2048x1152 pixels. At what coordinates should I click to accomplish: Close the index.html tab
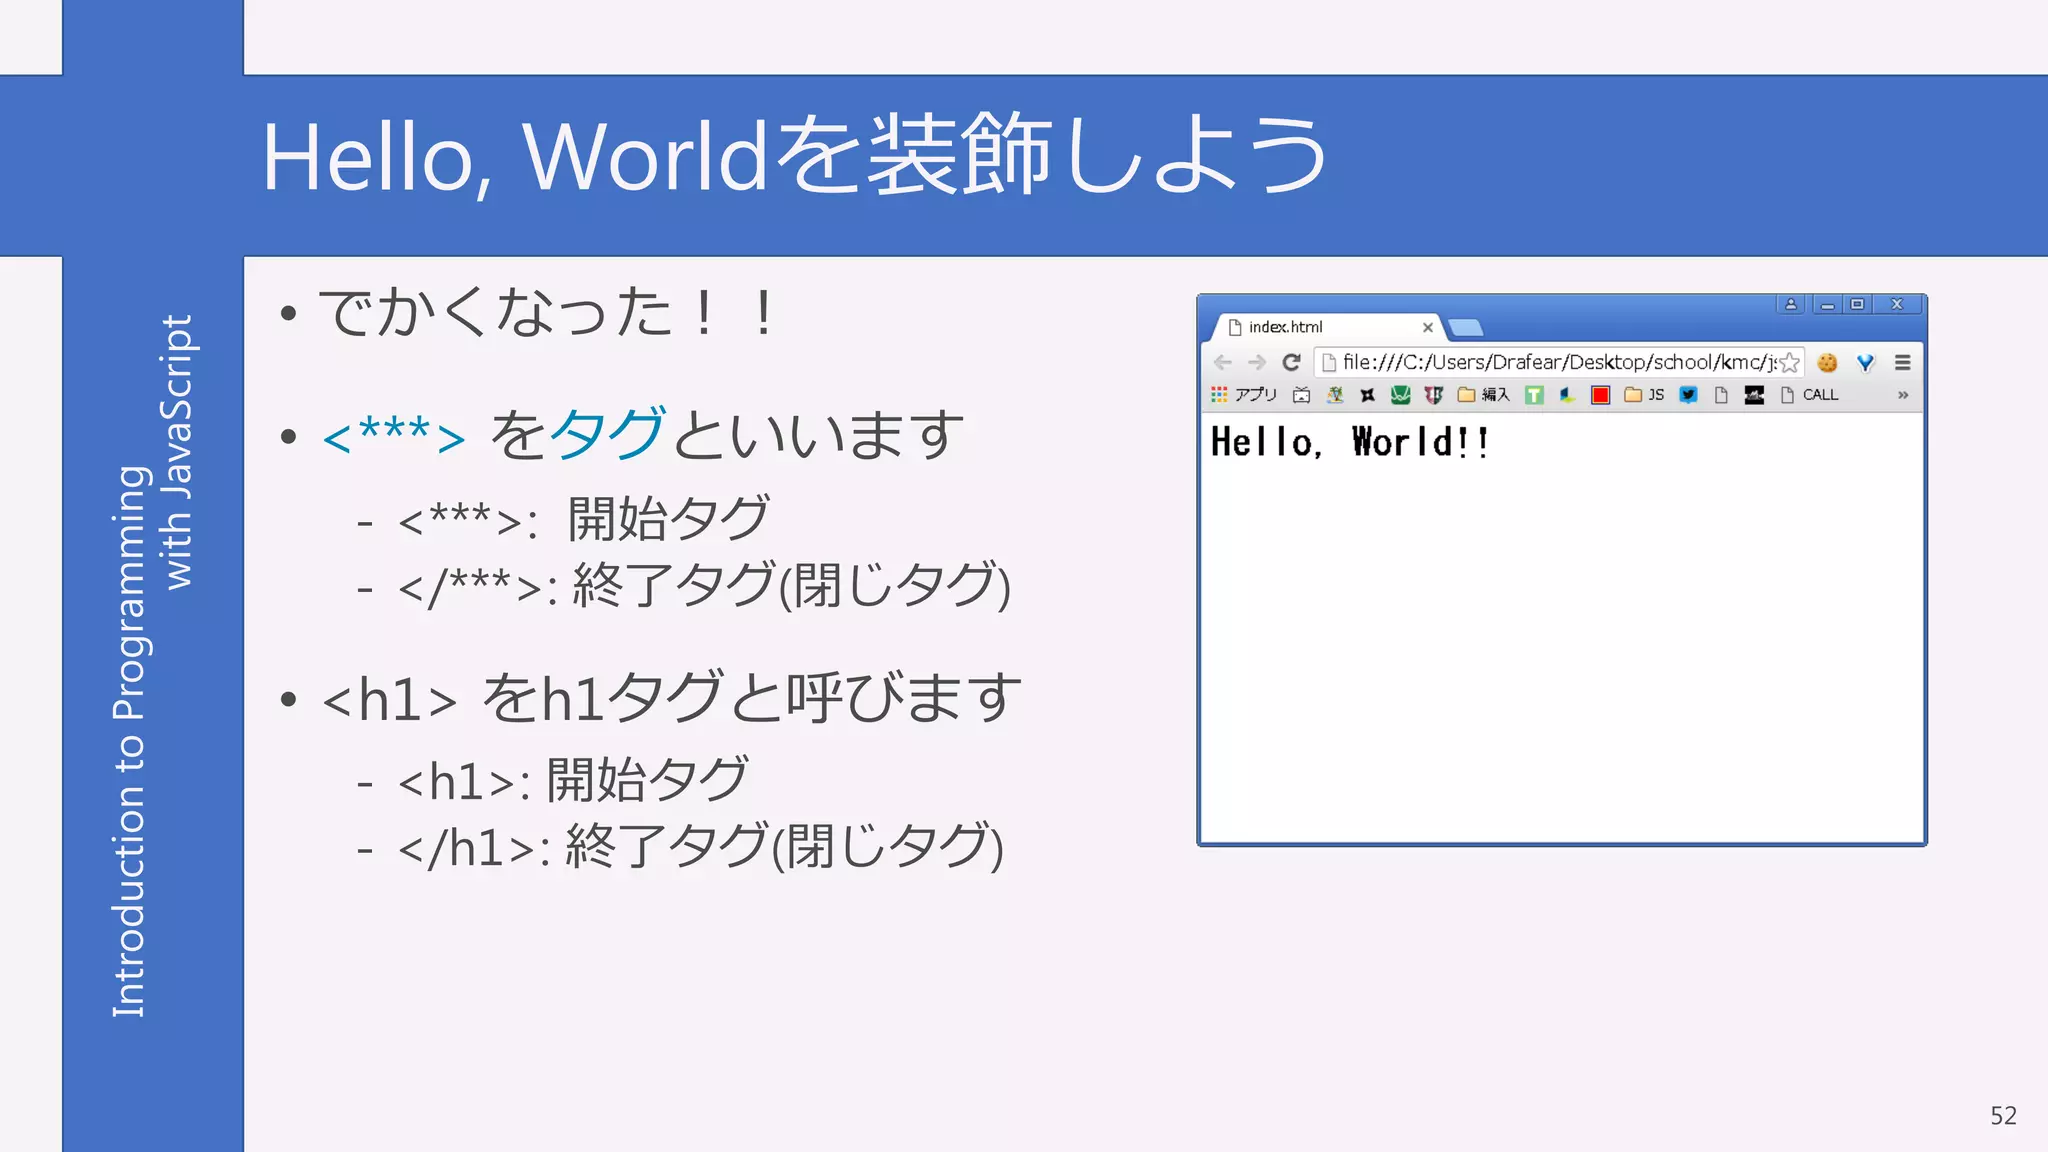(x=1428, y=327)
